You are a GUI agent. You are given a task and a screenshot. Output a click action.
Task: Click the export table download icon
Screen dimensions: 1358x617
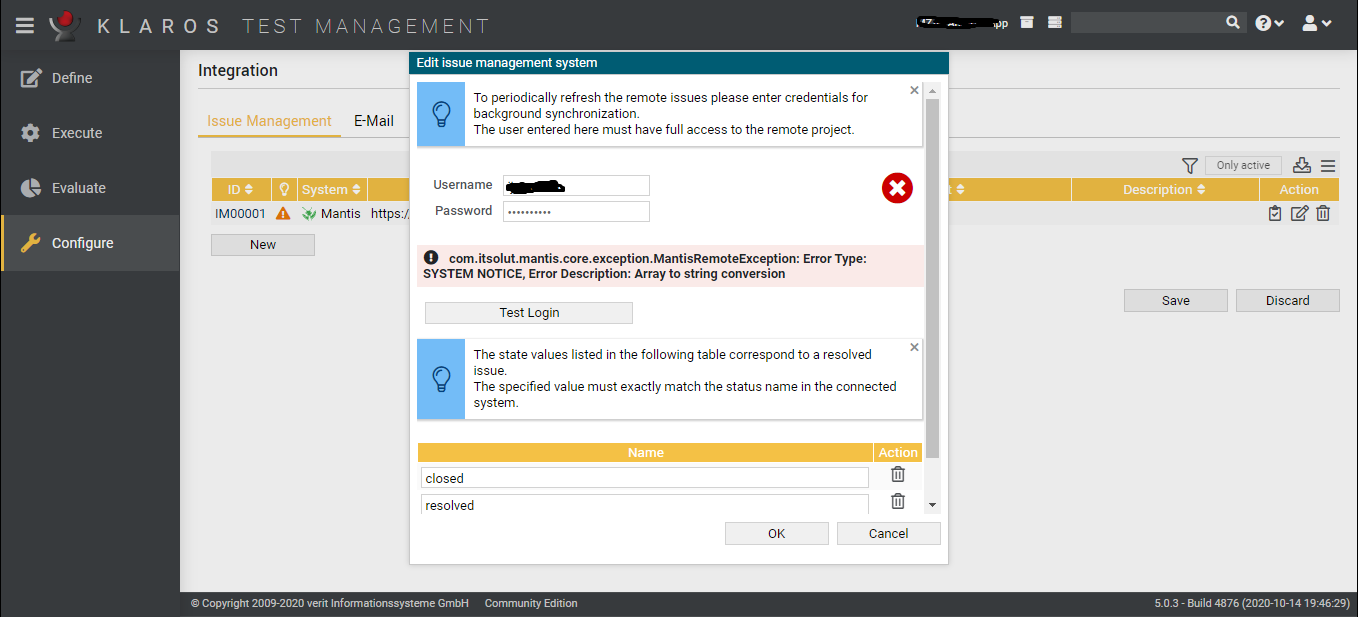click(x=1301, y=166)
